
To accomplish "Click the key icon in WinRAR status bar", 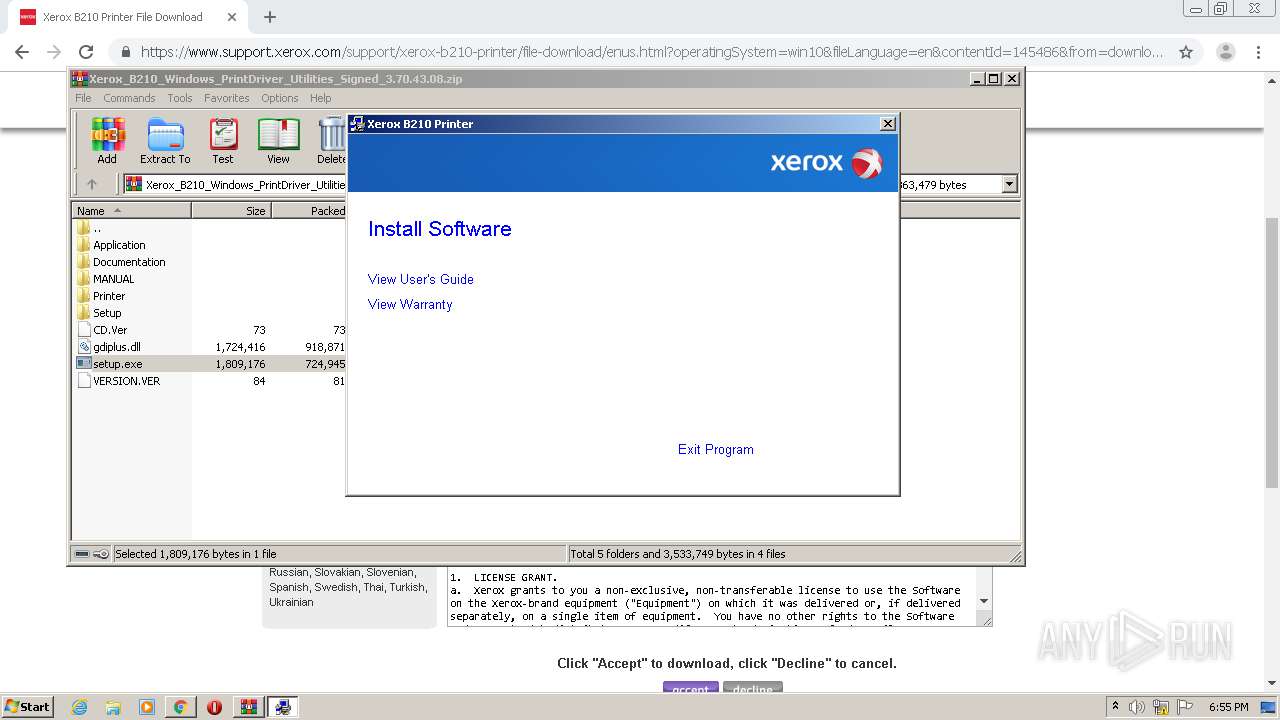I will pos(101,554).
